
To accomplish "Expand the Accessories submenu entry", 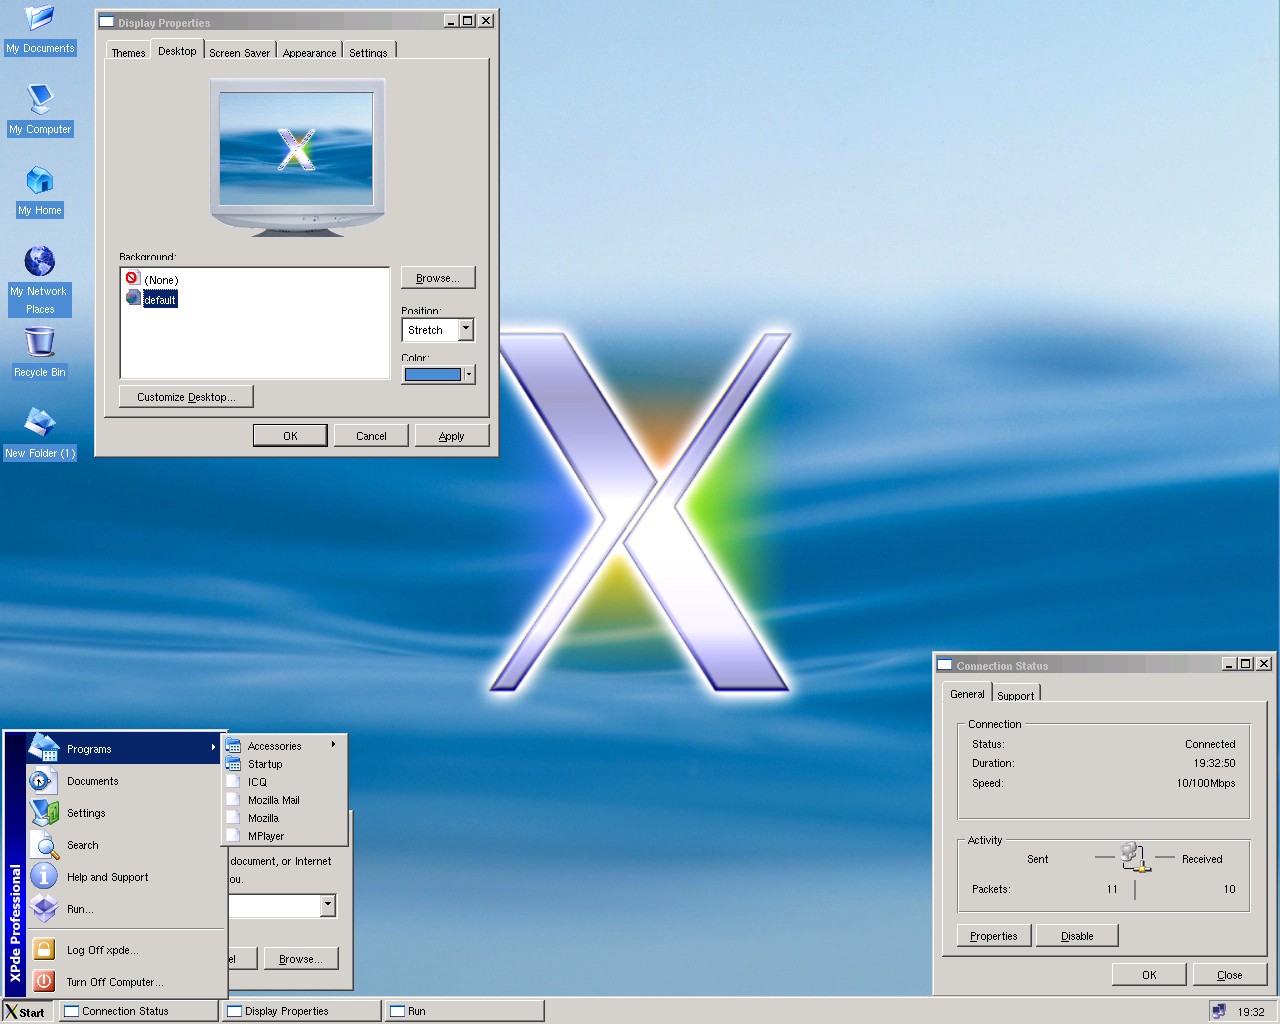I will pyautogui.click(x=284, y=746).
